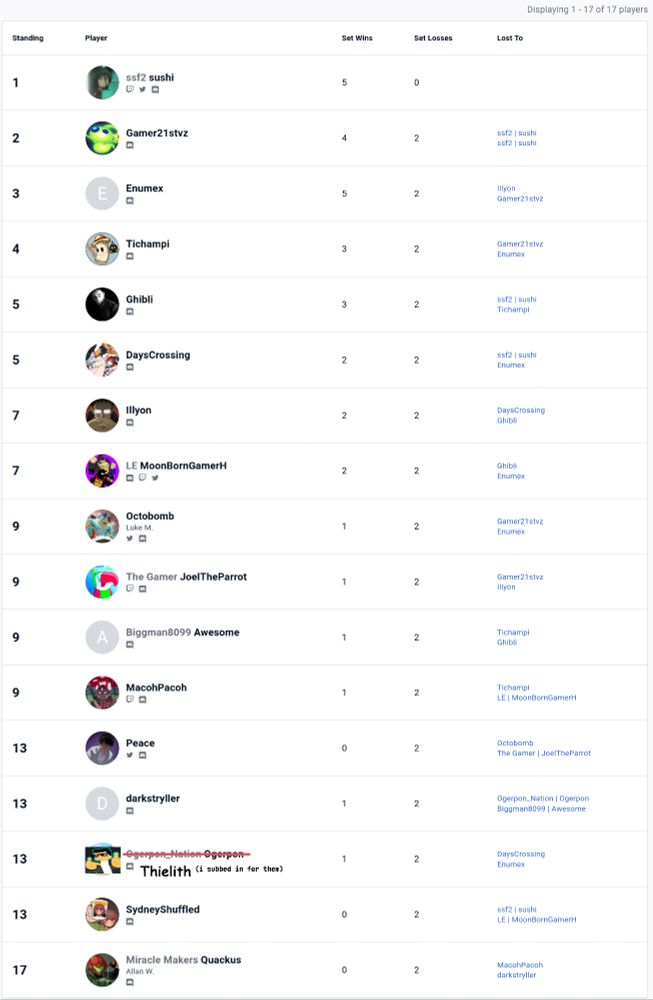The image size is (653, 1000).
Task: Open Octobomb link in Peace's Lost To
Action: point(515,743)
